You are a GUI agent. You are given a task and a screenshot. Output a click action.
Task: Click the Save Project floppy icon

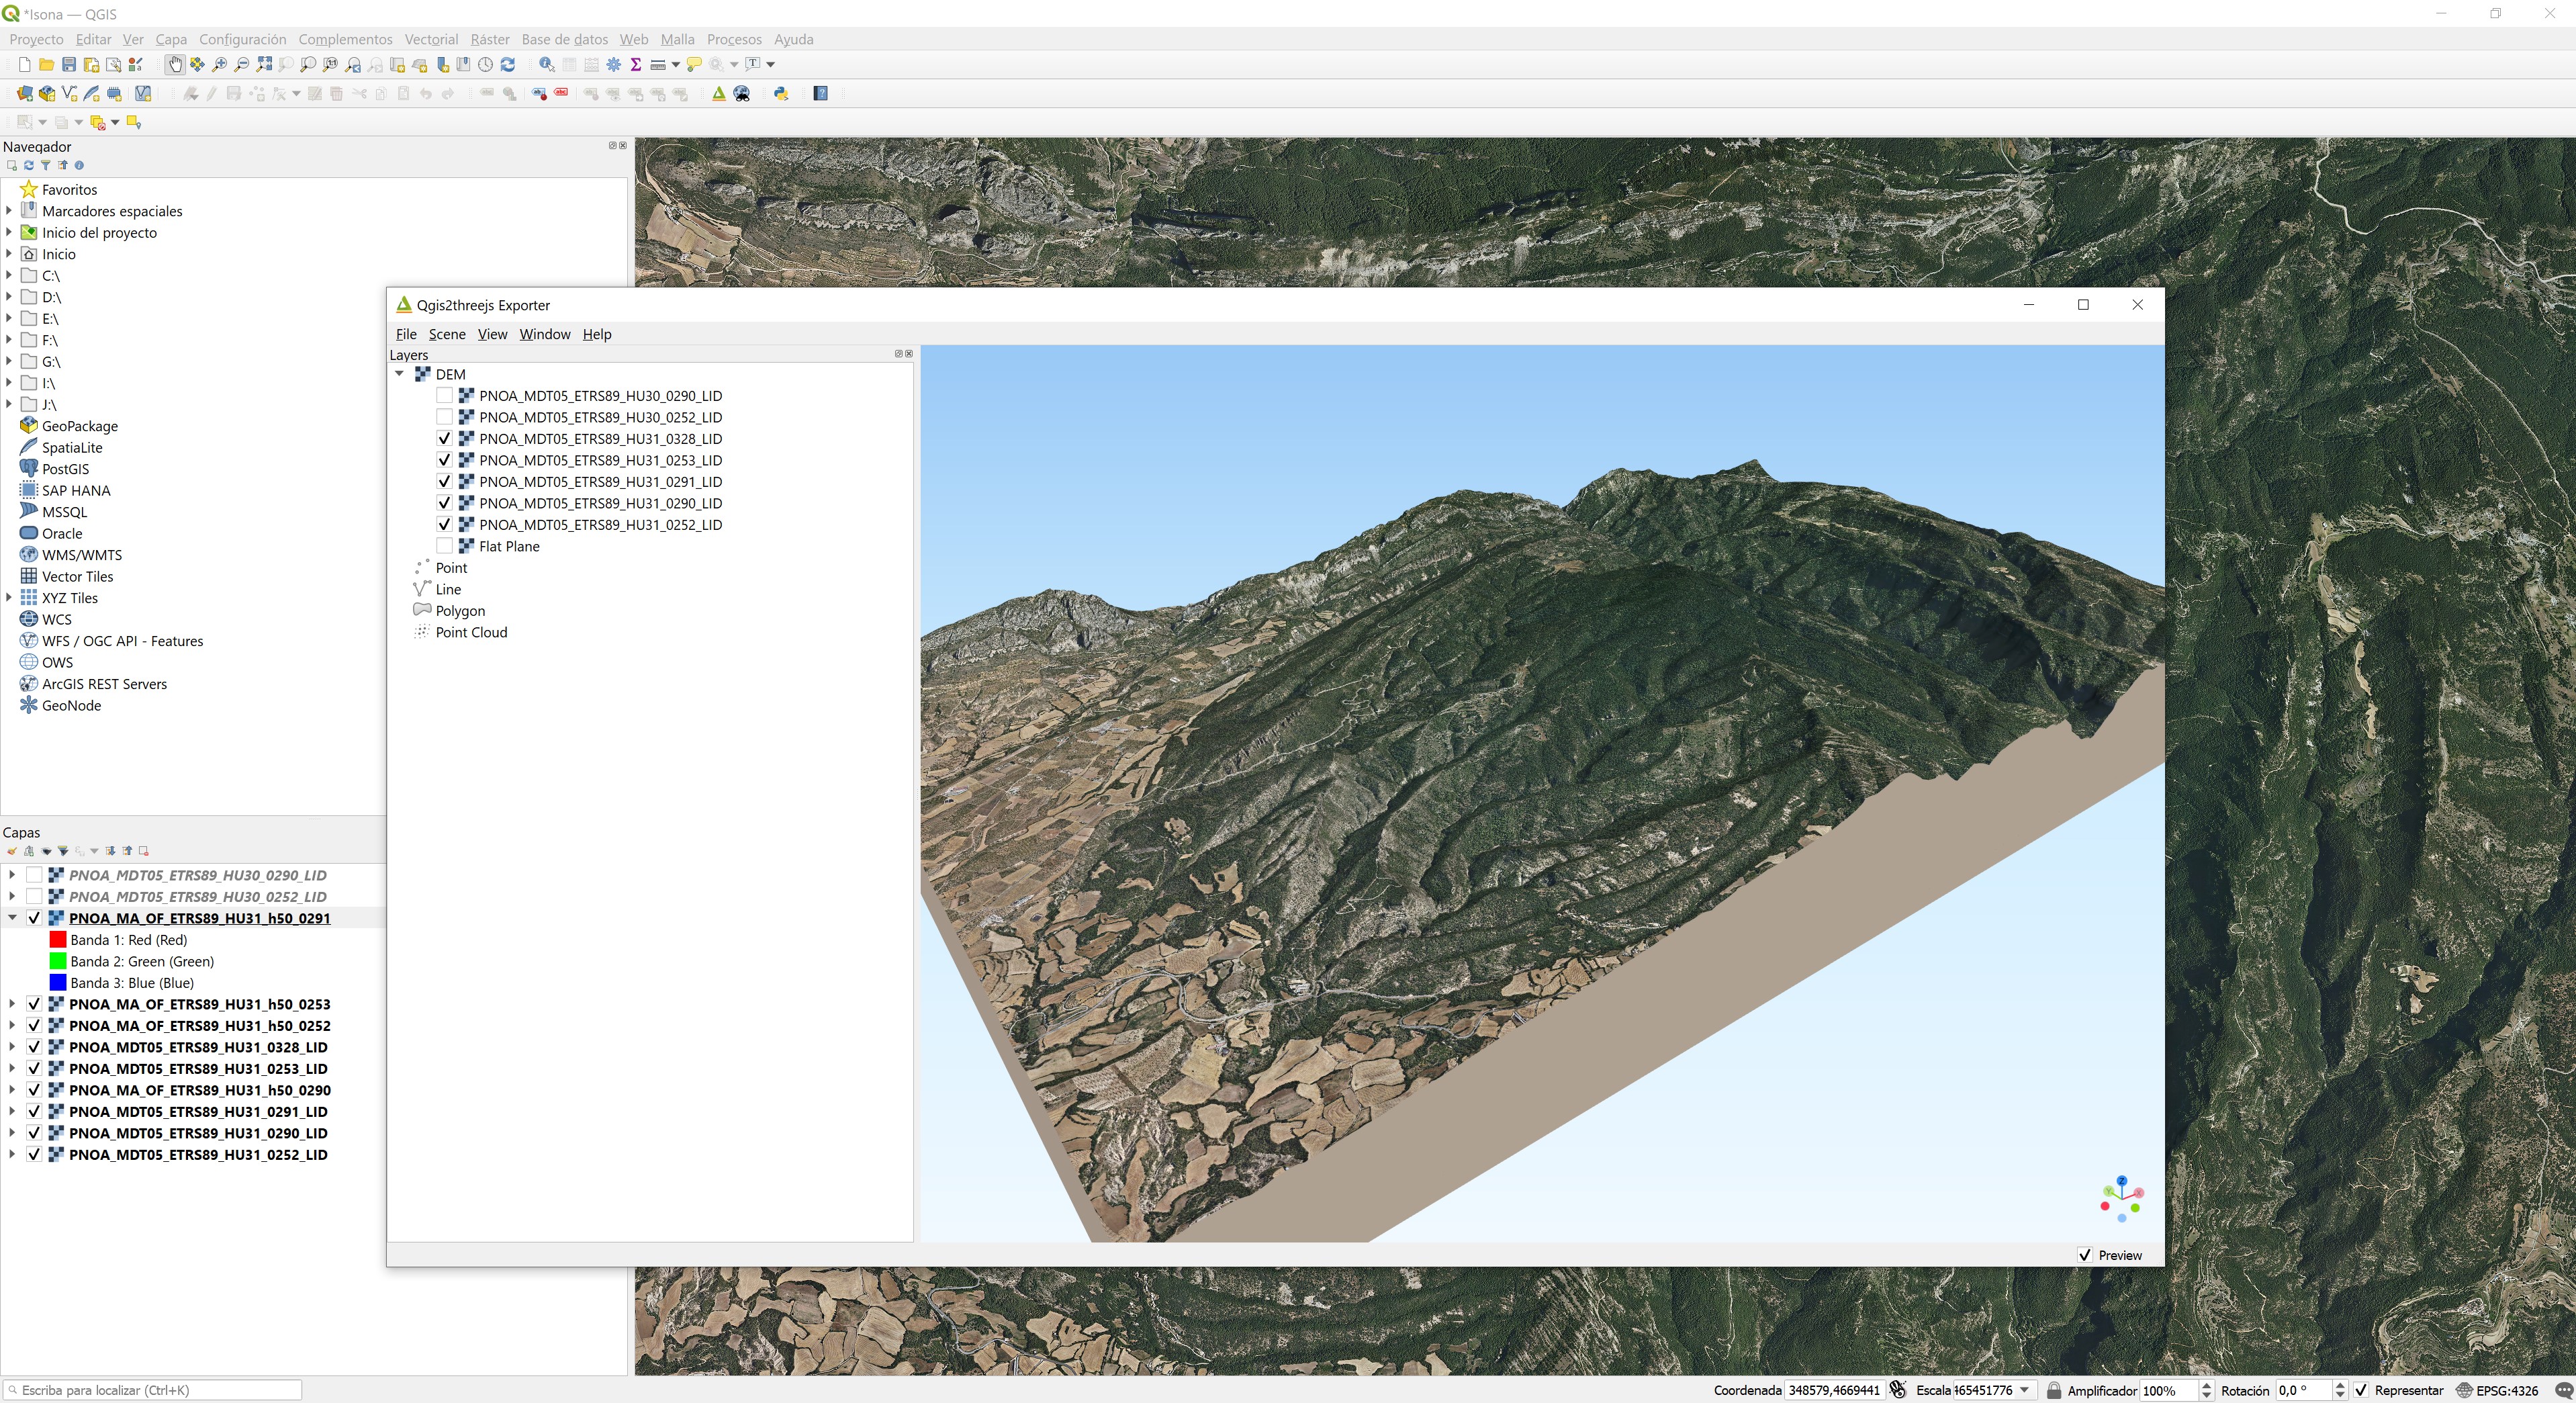(69, 64)
